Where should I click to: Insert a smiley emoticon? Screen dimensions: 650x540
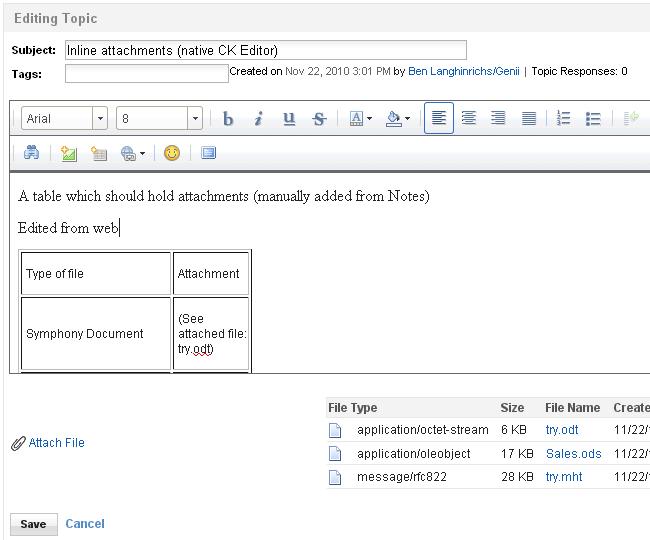click(x=172, y=153)
